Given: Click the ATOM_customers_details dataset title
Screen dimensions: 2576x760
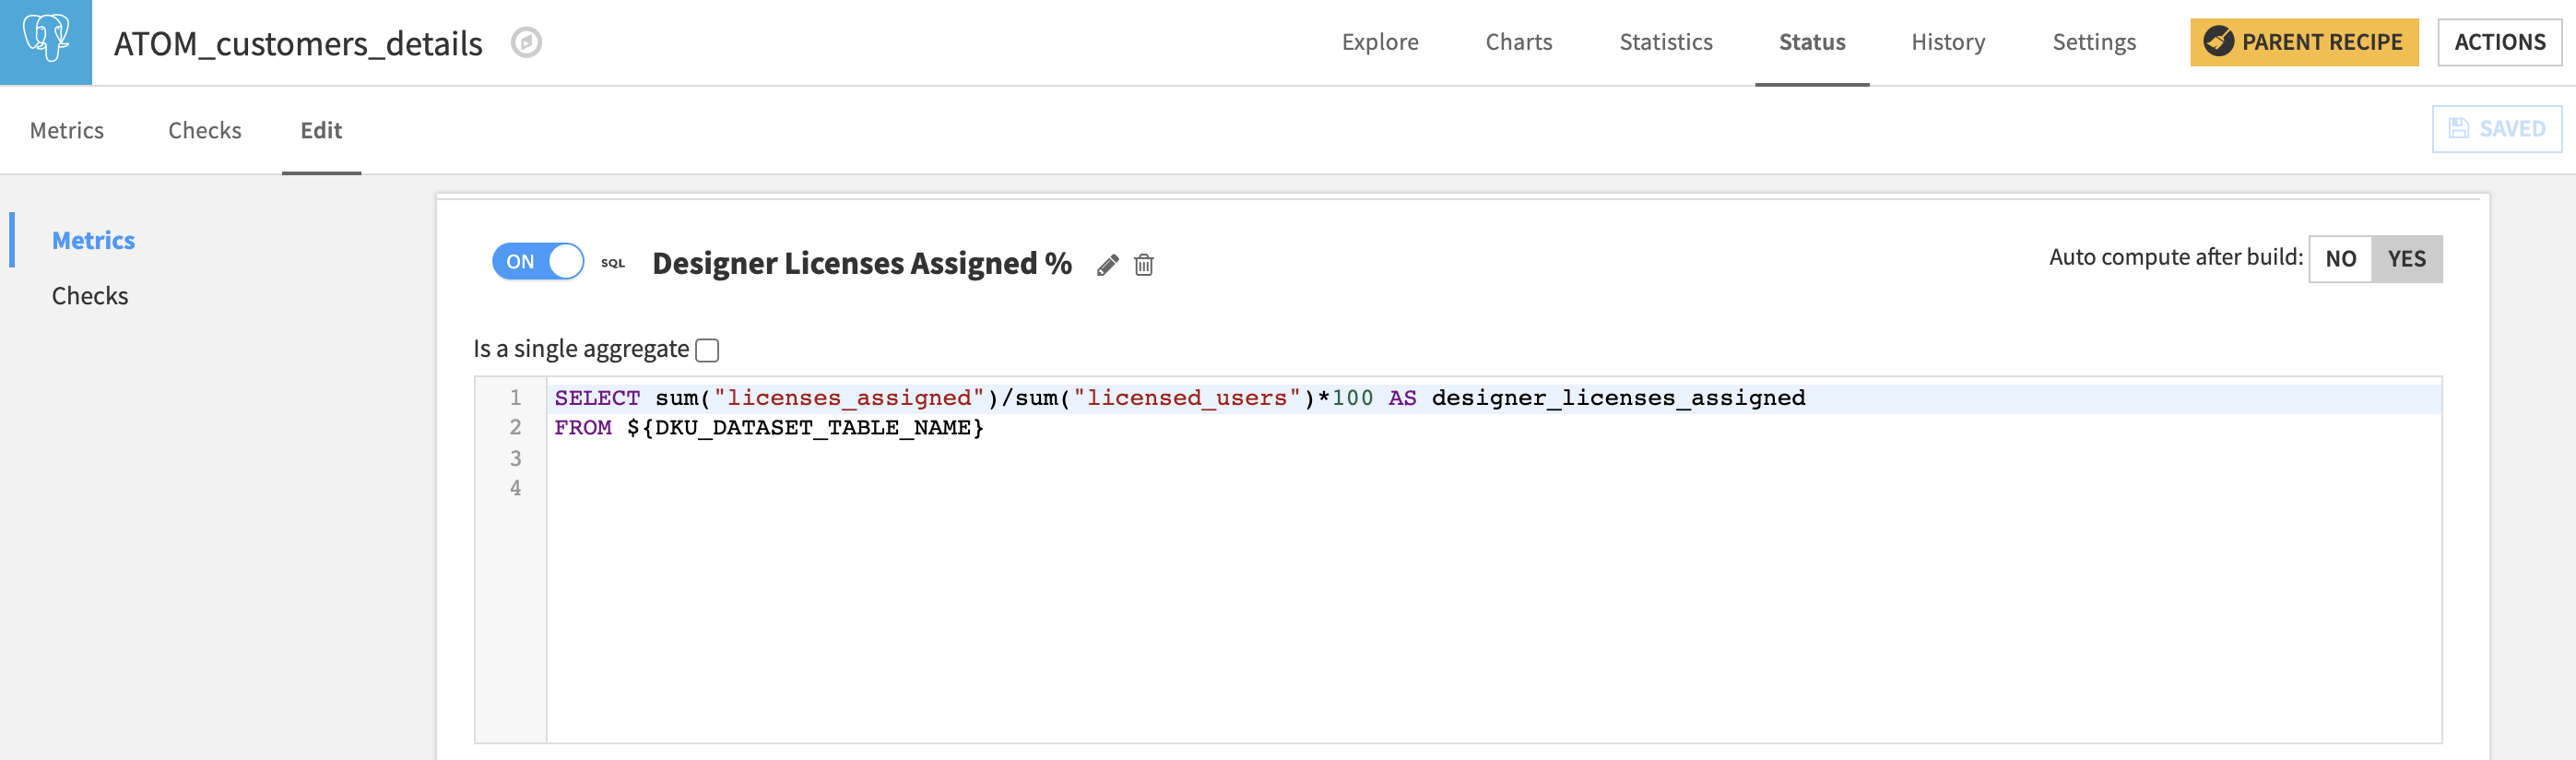Looking at the screenshot, I should [298, 43].
